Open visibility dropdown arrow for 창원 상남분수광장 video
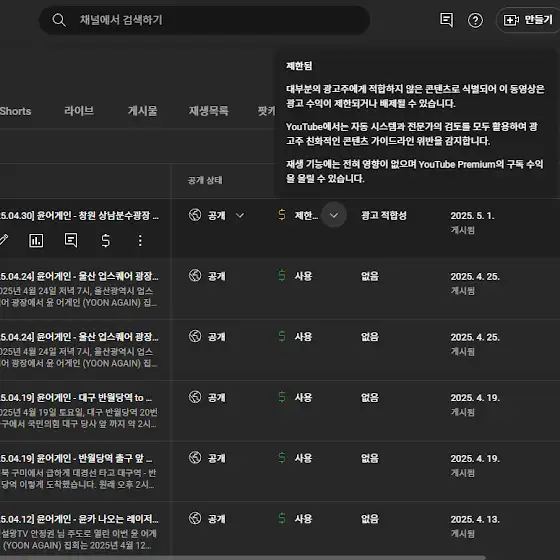 point(240,215)
